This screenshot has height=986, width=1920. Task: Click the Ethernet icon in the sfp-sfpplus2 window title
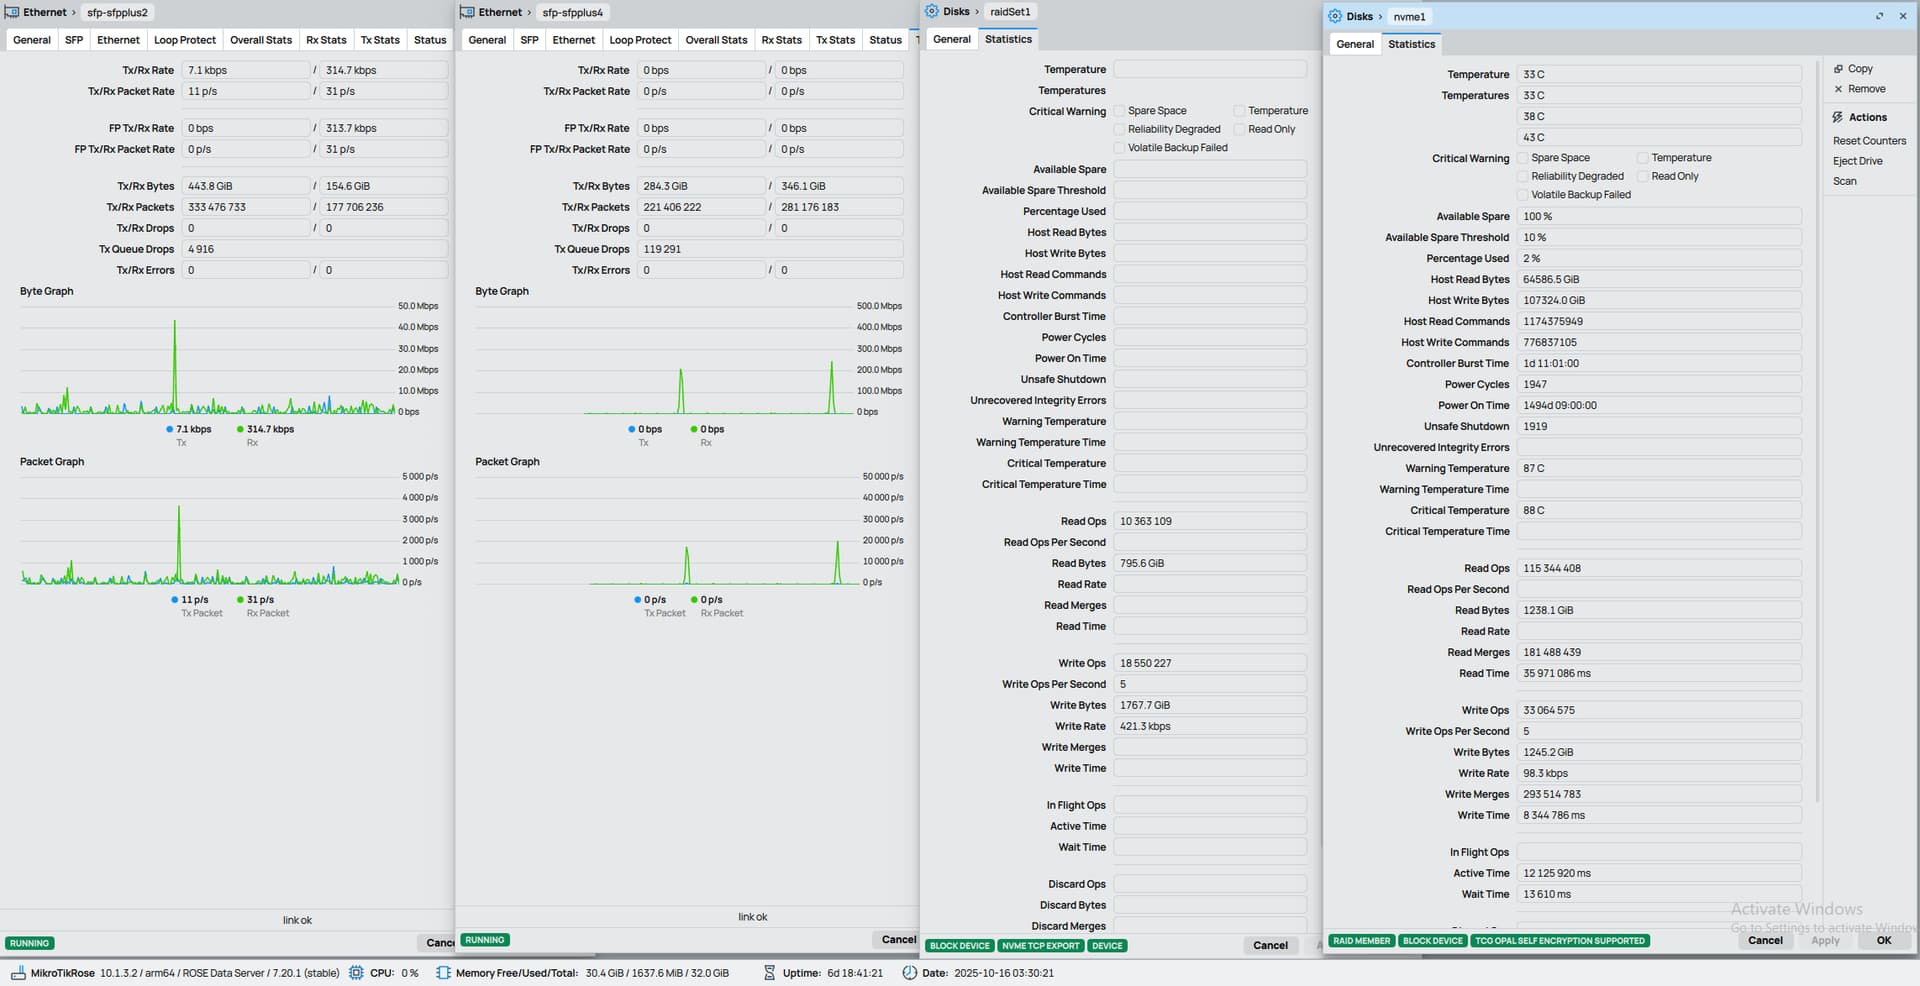tap(12, 12)
